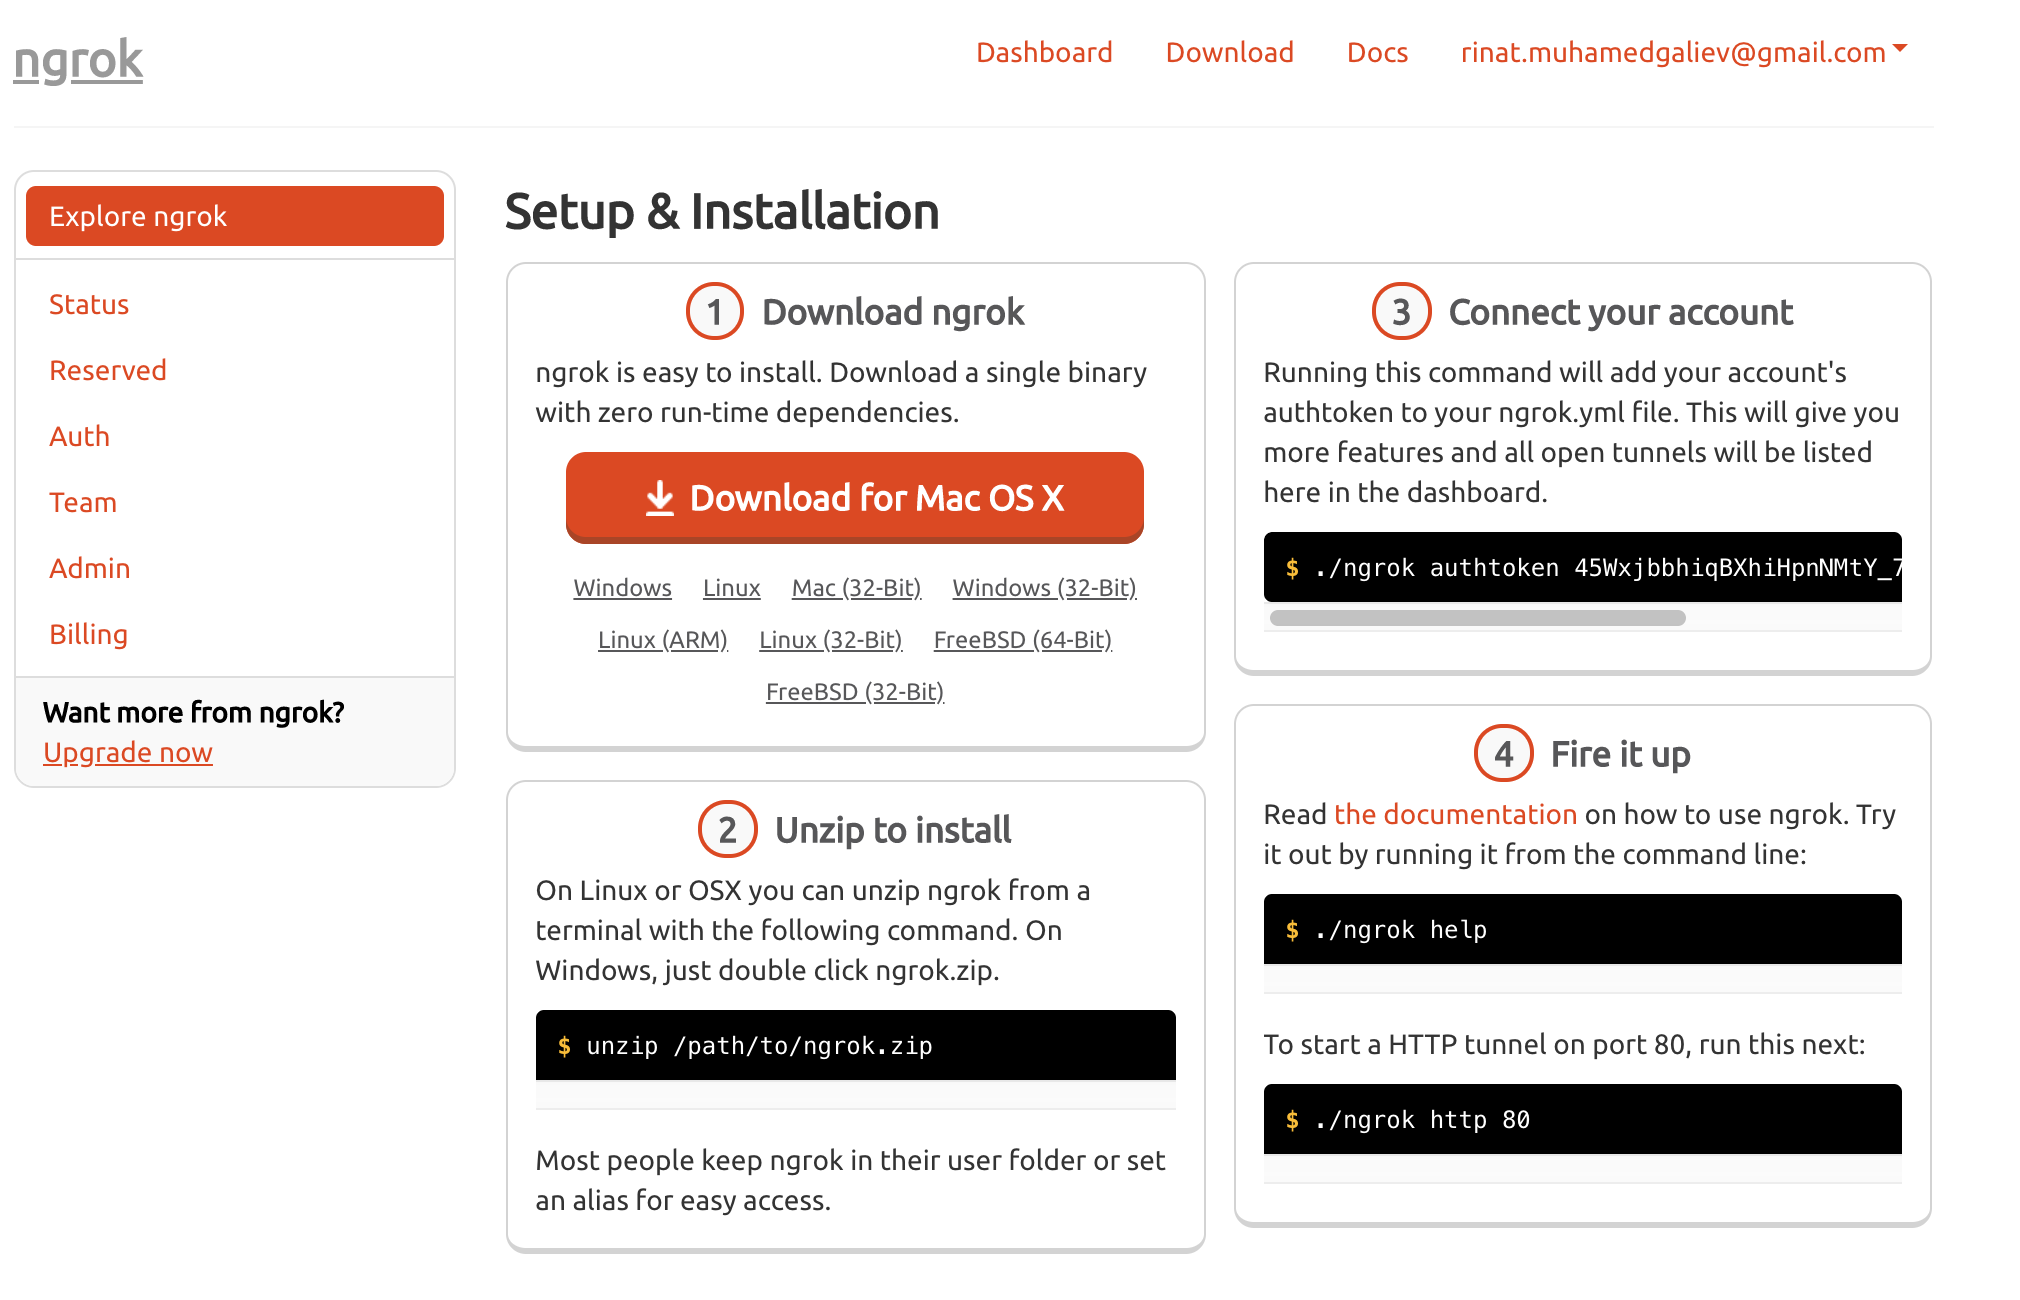Click the Setup & Installation heading

pyautogui.click(x=722, y=212)
